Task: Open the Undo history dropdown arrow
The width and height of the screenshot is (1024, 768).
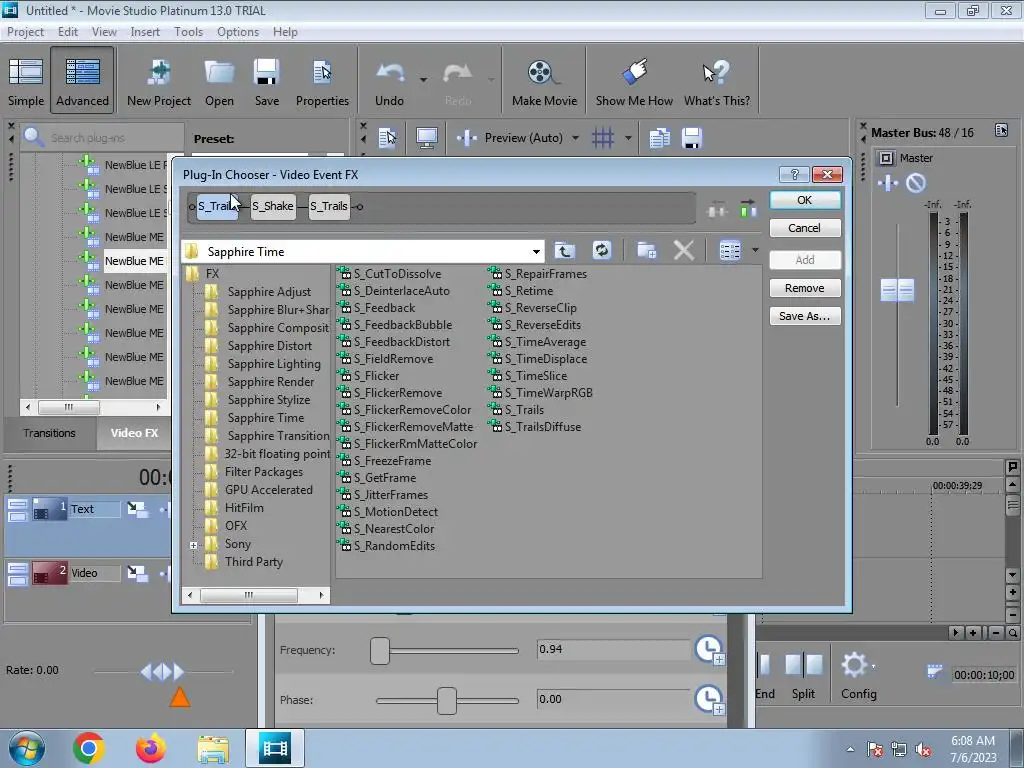Action: [423, 80]
